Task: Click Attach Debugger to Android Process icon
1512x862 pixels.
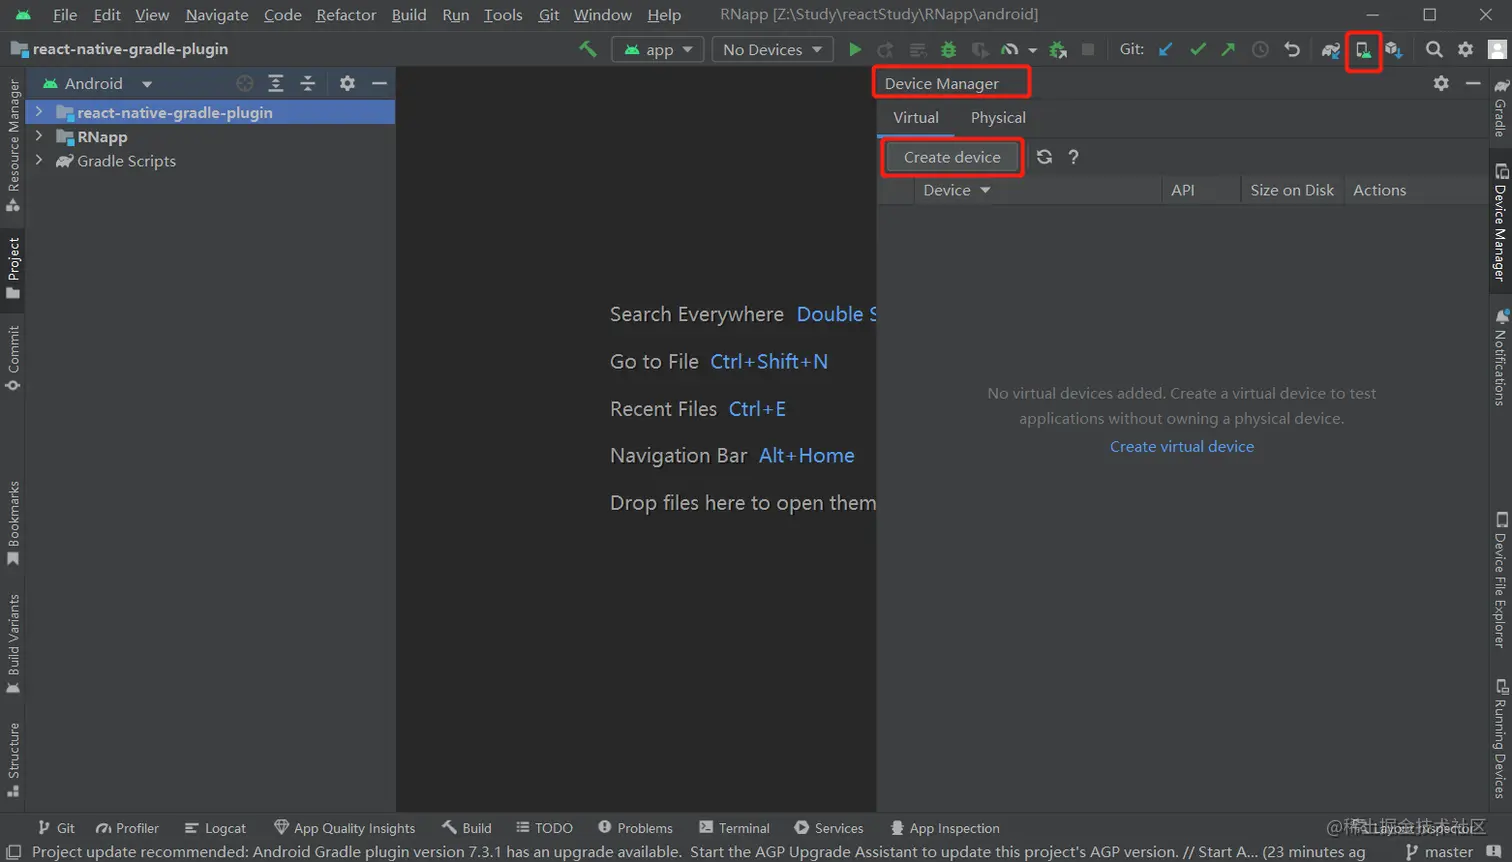Action: point(1058,49)
